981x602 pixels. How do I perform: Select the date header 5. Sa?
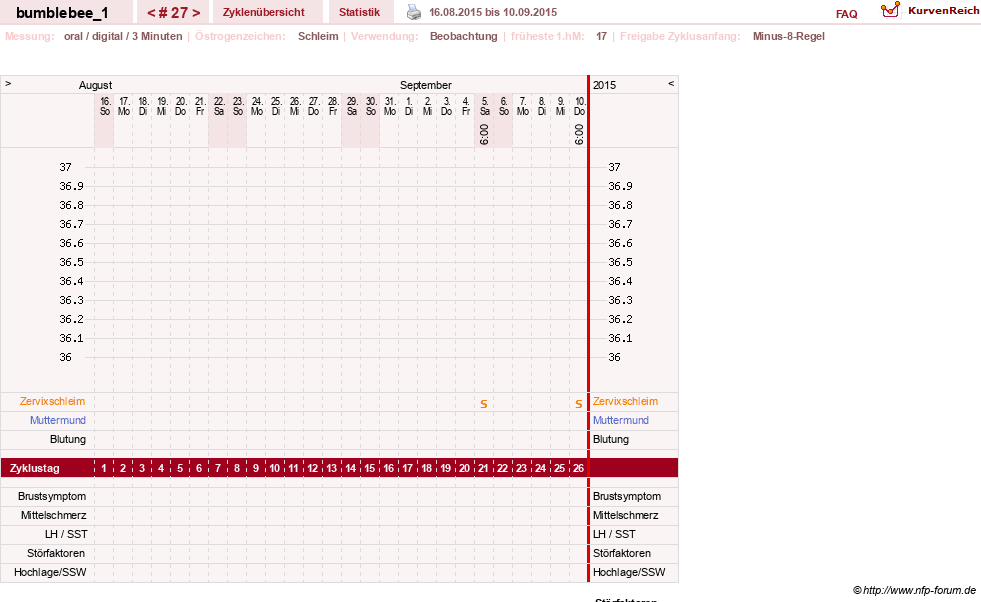click(x=485, y=106)
